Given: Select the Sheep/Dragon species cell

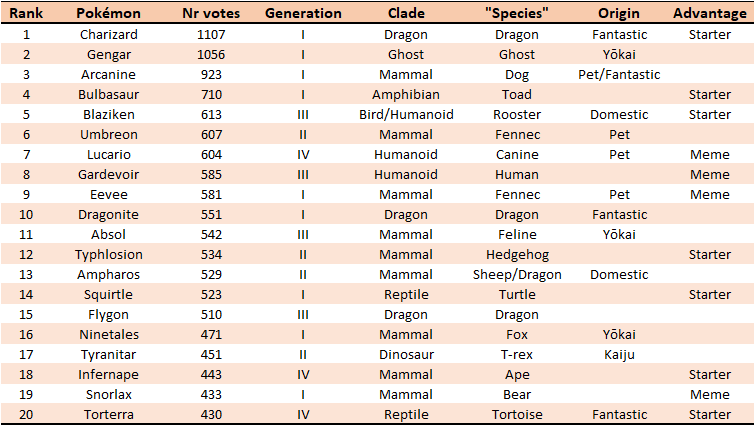Looking at the screenshot, I should [x=516, y=274].
